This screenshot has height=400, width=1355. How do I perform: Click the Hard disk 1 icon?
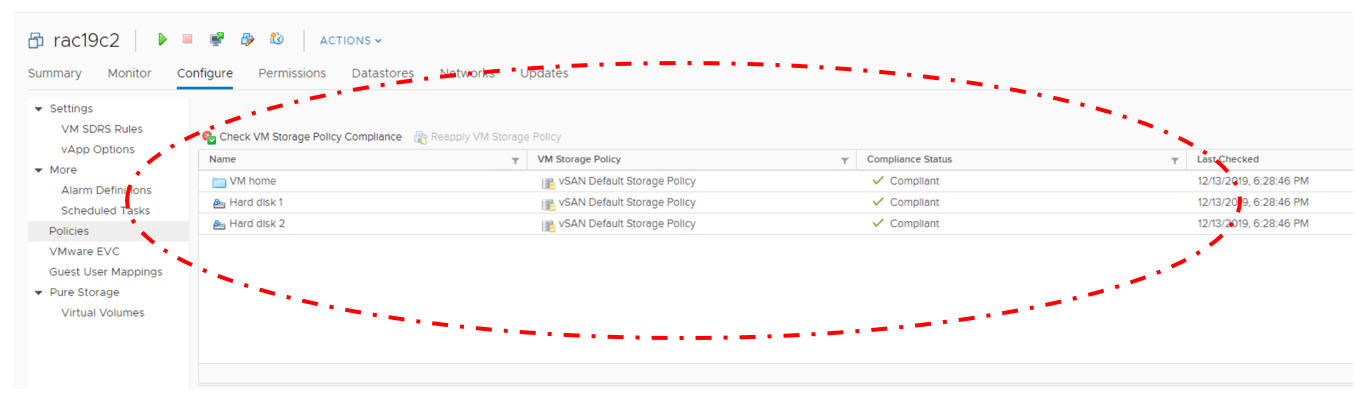coord(220,203)
